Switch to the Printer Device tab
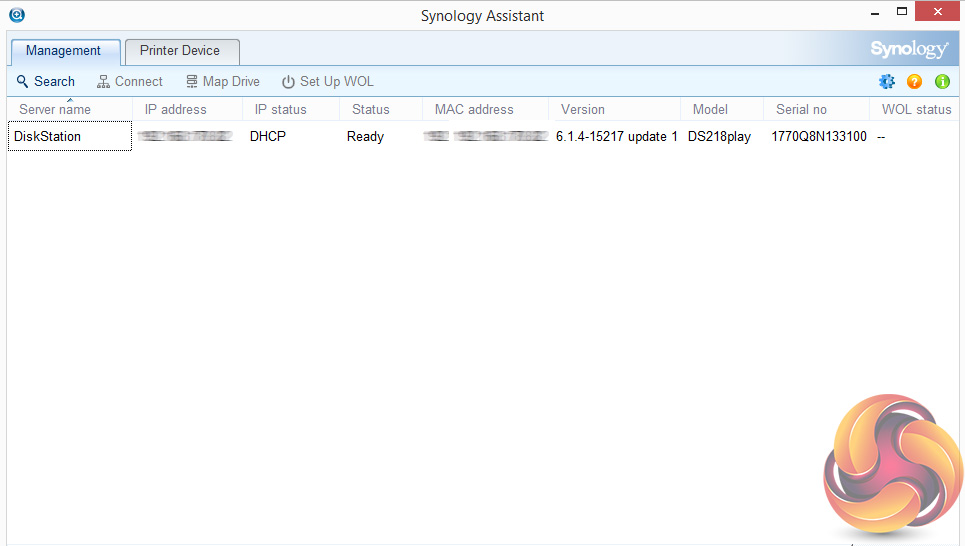This screenshot has width=965, height=546. tap(182, 51)
